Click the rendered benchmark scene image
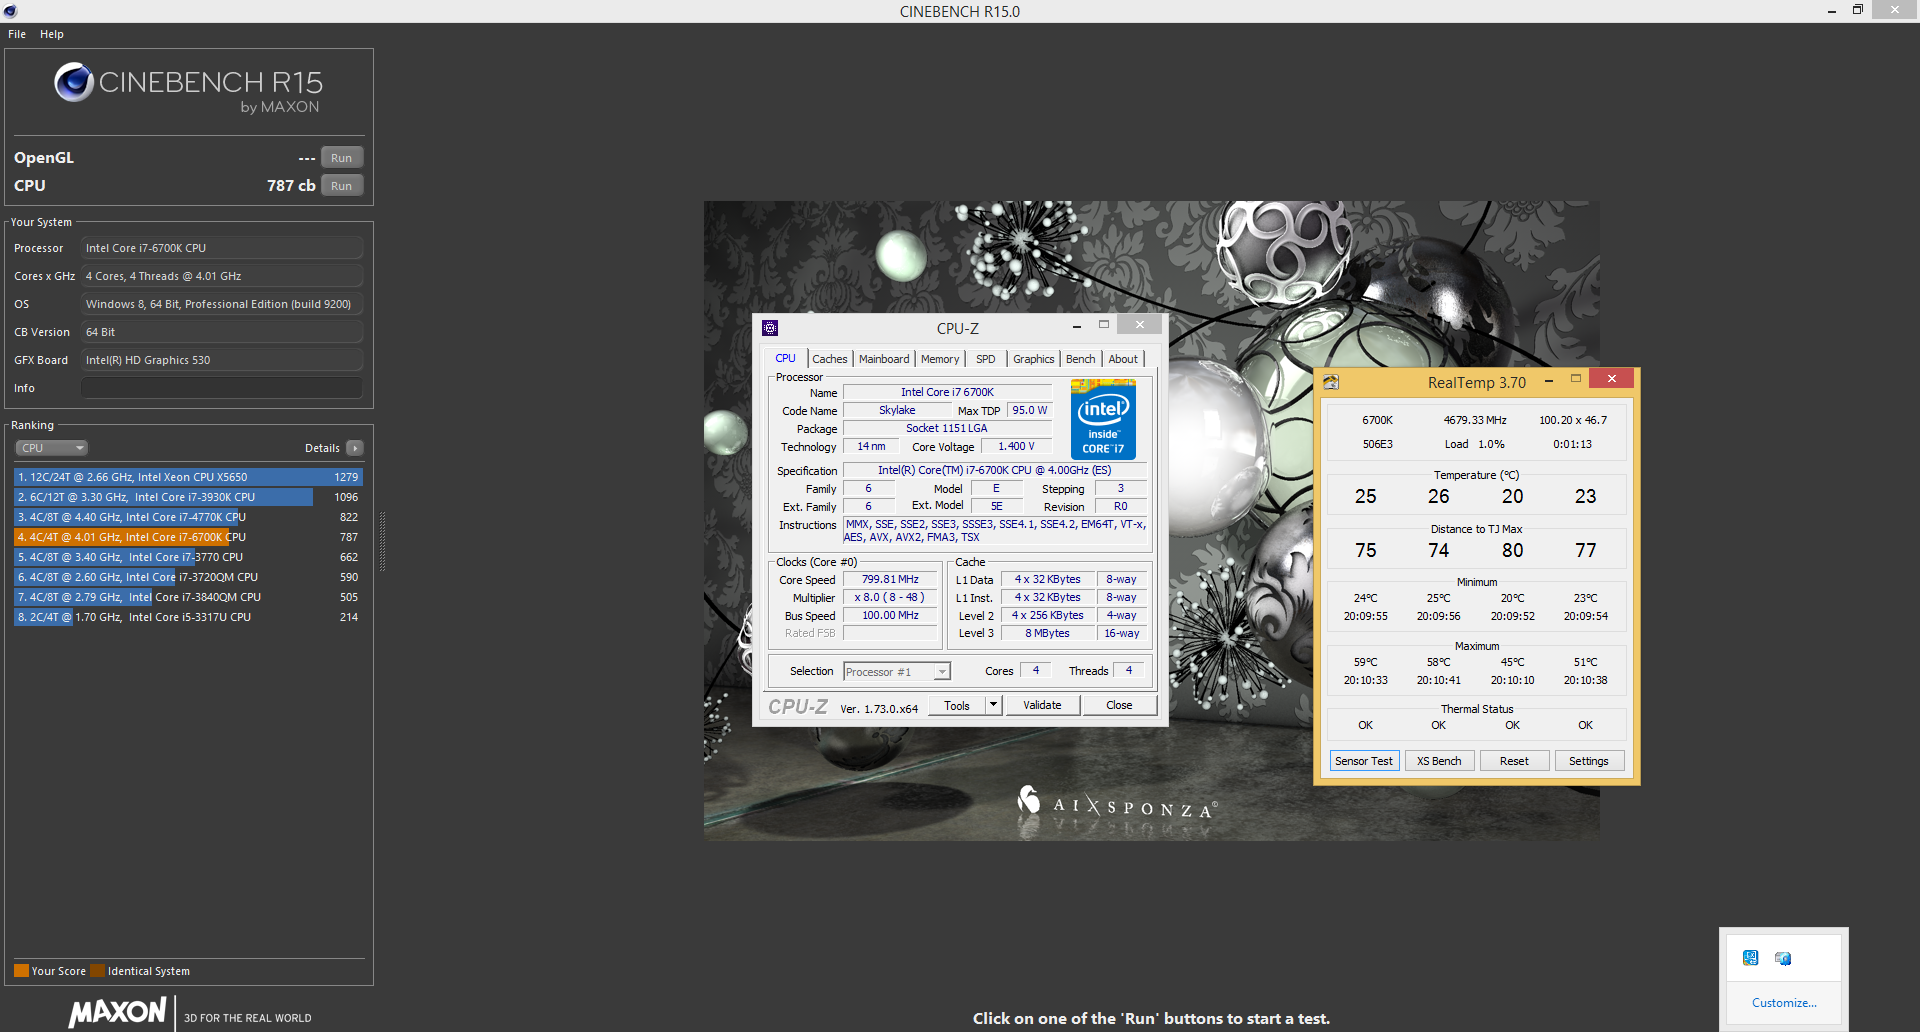The image size is (1920, 1032). coord(1151,520)
